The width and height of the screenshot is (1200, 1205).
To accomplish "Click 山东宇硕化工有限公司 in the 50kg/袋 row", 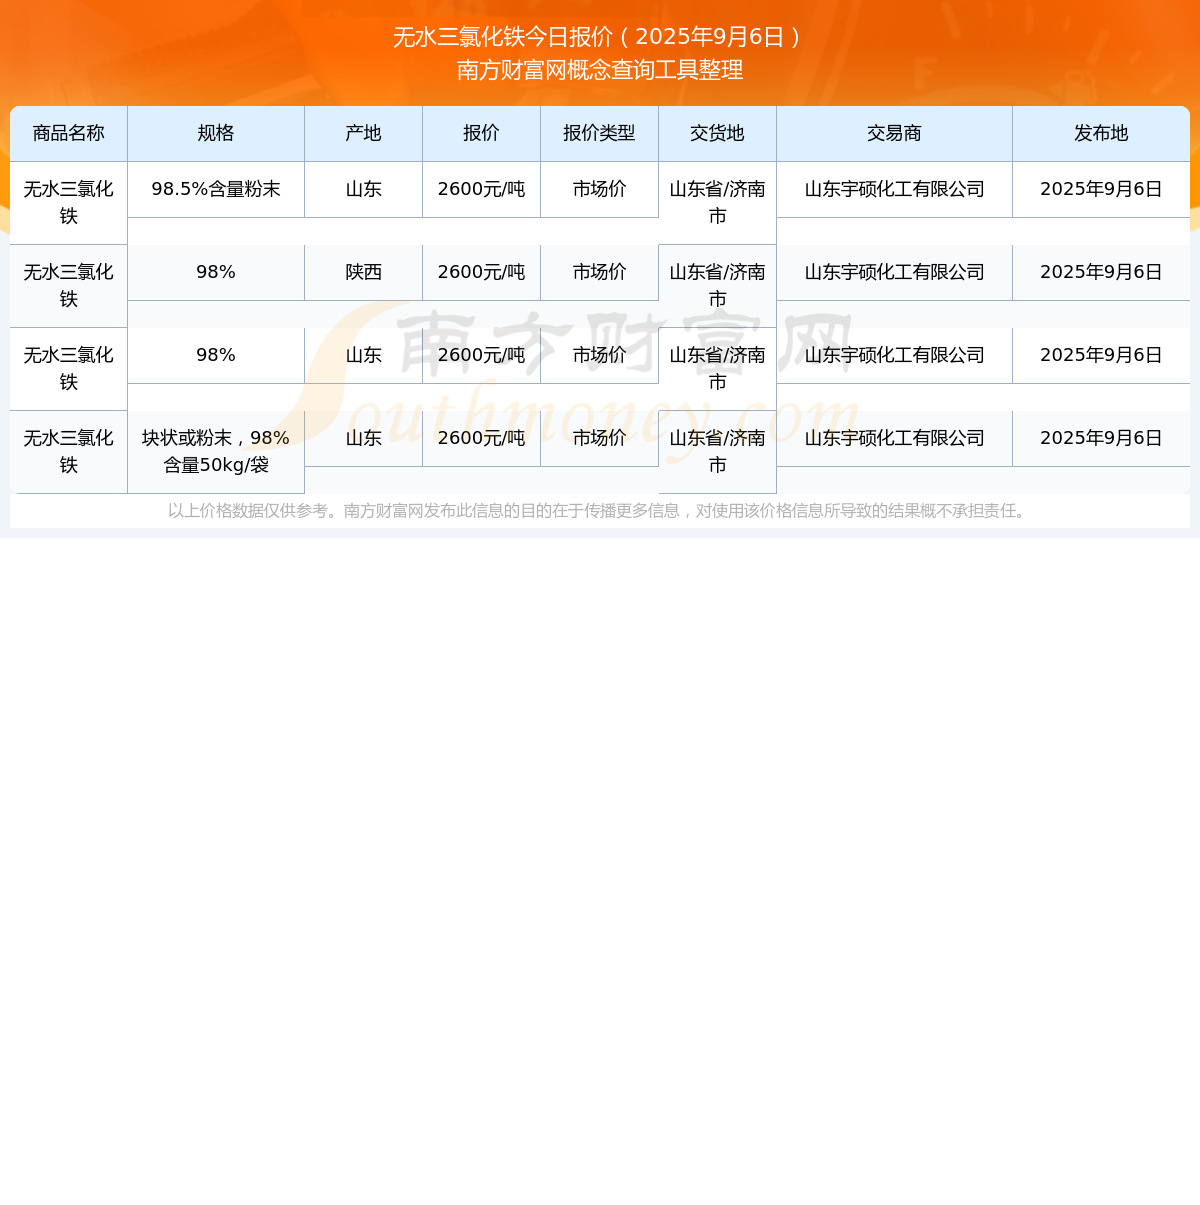I will pos(895,438).
